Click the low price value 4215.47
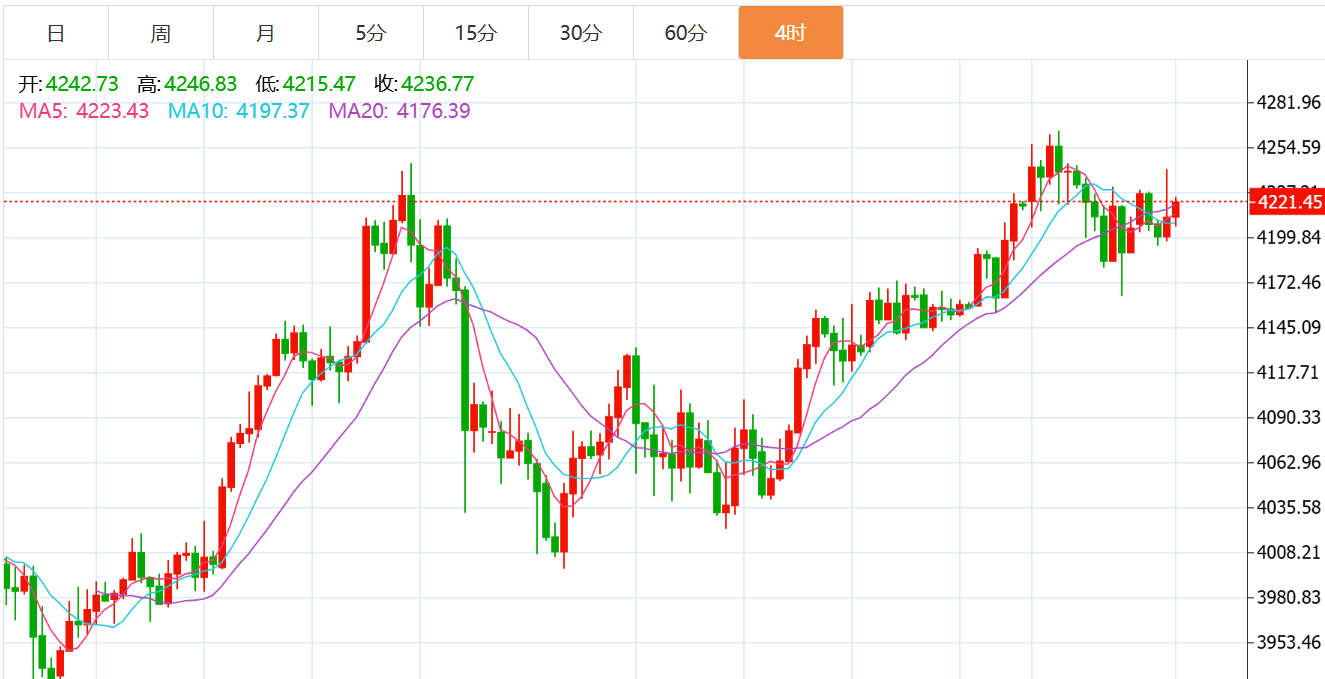 tap(319, 84)
